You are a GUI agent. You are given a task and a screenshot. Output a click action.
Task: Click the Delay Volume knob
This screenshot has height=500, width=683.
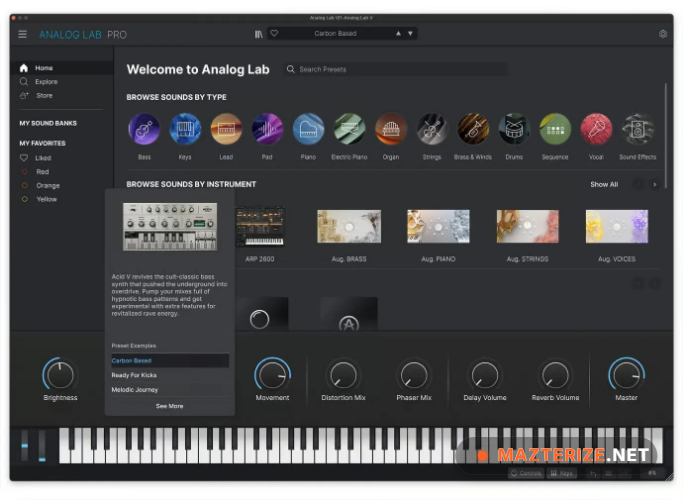coord(485,375)
